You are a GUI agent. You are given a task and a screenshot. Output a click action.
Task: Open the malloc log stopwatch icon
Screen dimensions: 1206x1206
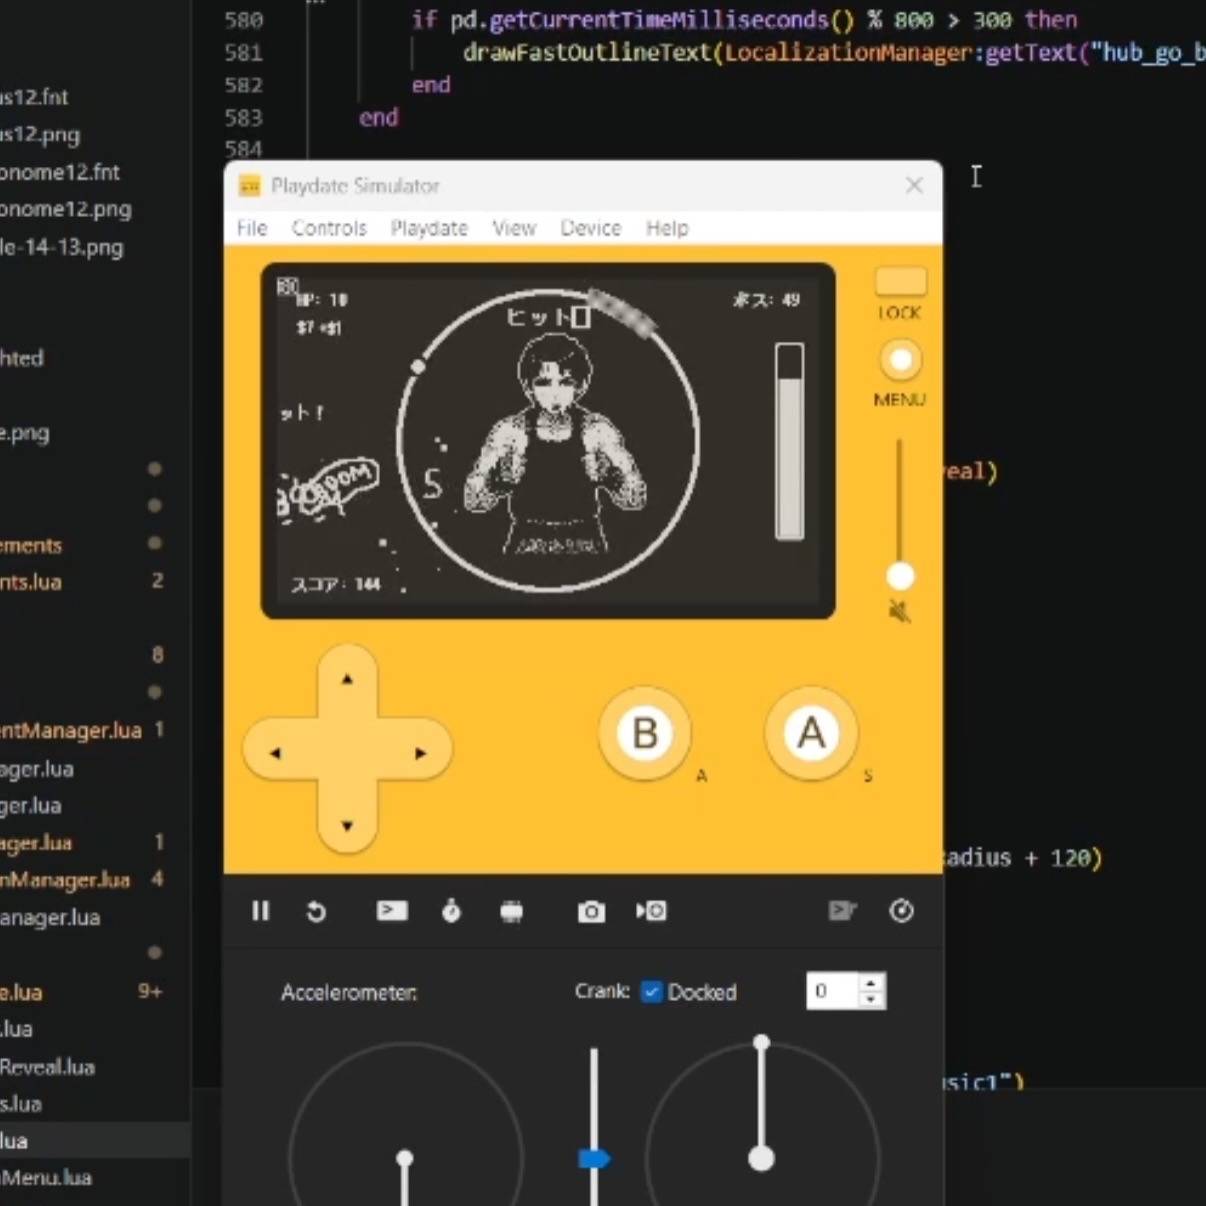(451, 910)
